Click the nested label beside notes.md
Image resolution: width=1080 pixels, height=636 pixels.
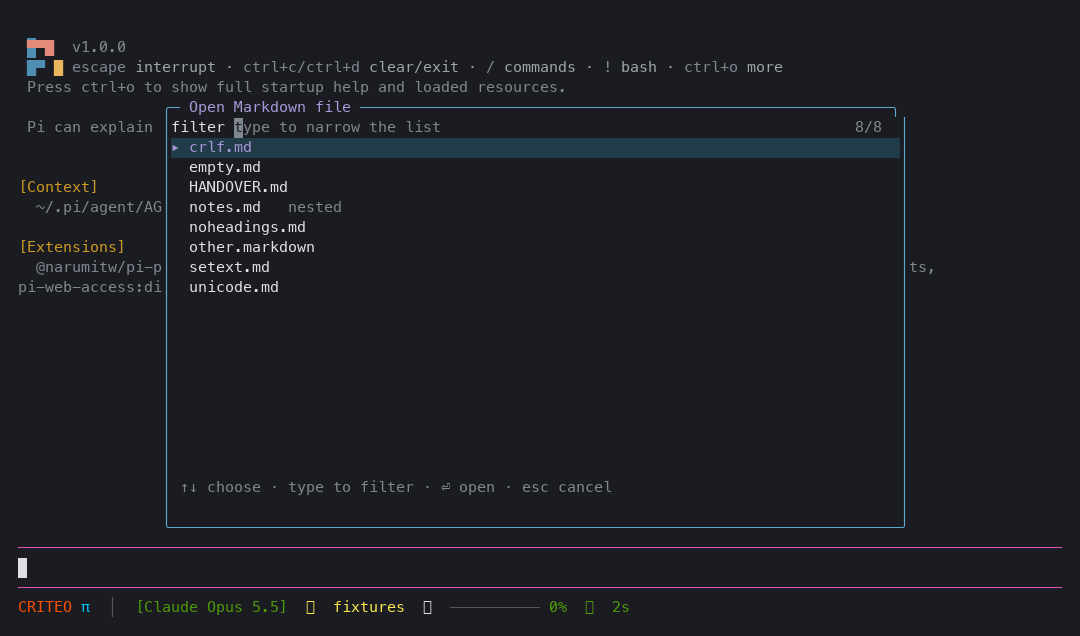315,207
